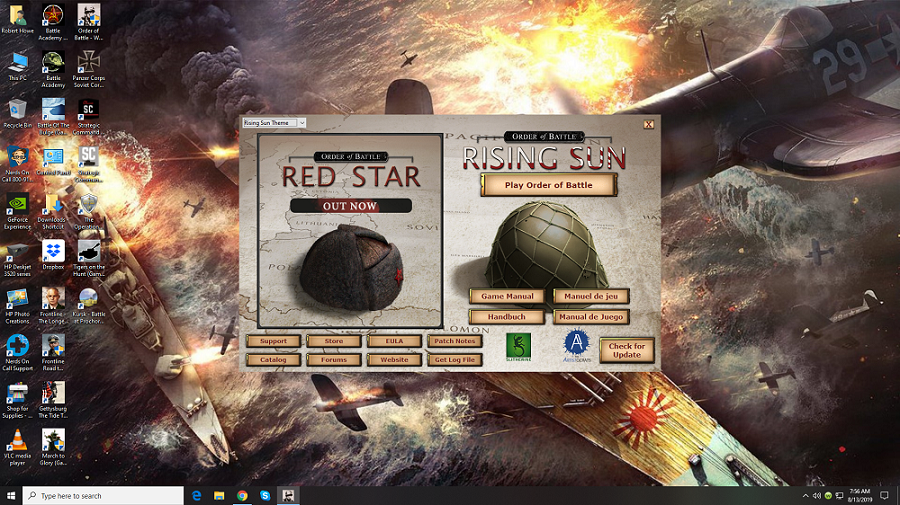This screenshot has width=900, height=505.
Task: Open the red-star Battle Academy shortcut in the top row
Action: (x=53, y=22)
